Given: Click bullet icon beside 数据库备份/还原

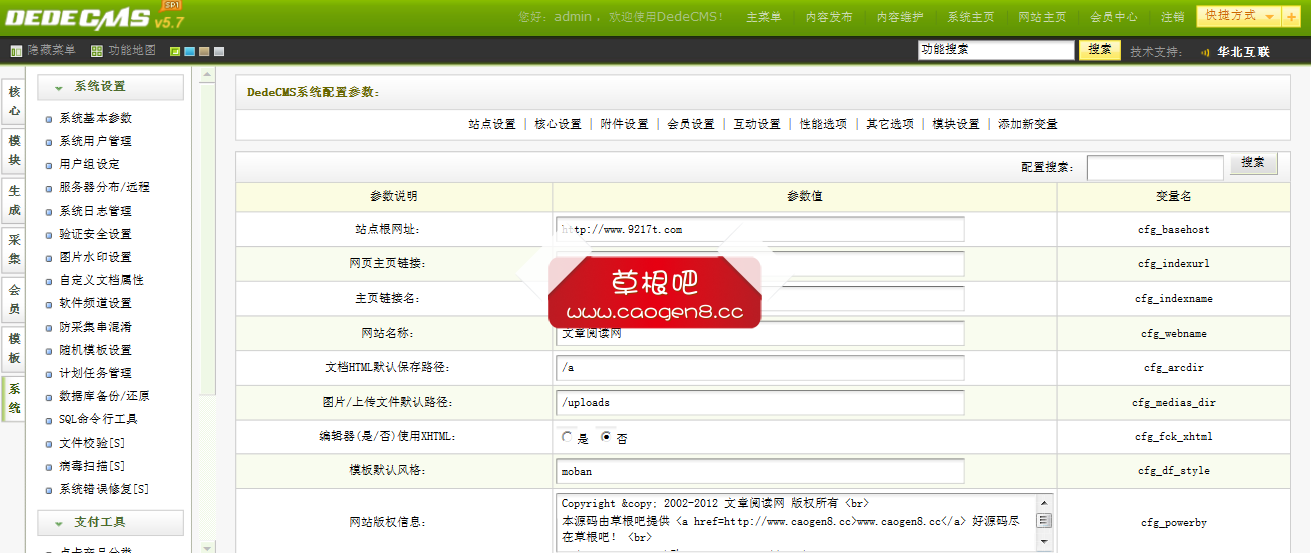Looking at the screenshot, I should click(49, 397).
